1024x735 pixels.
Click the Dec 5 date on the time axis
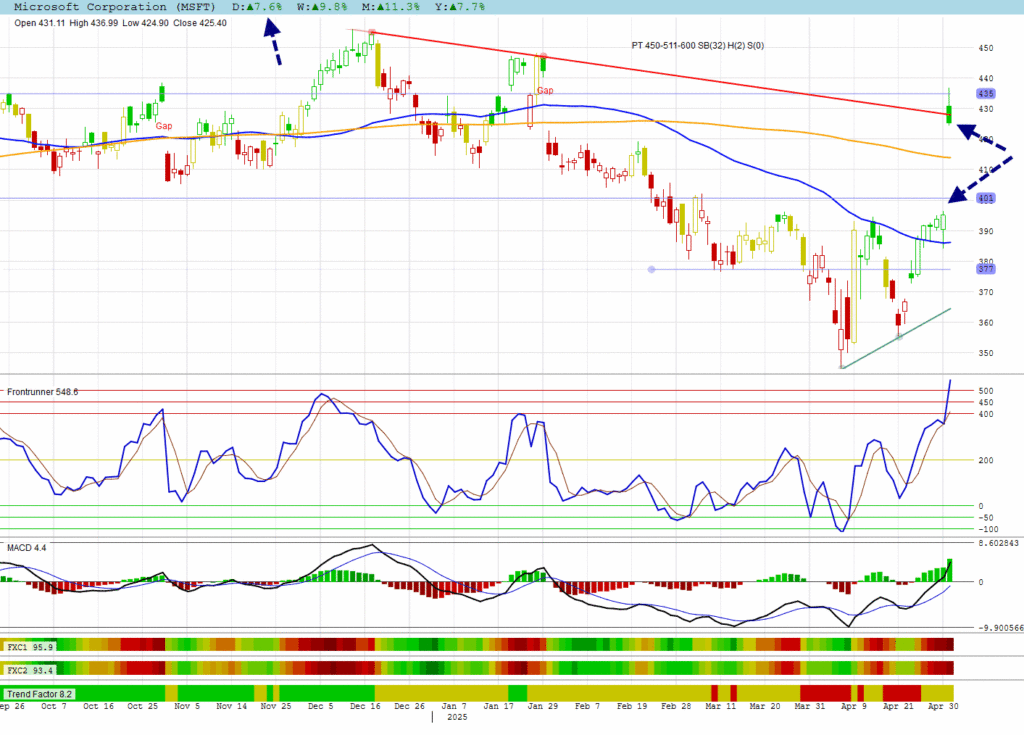click(321, 706)
